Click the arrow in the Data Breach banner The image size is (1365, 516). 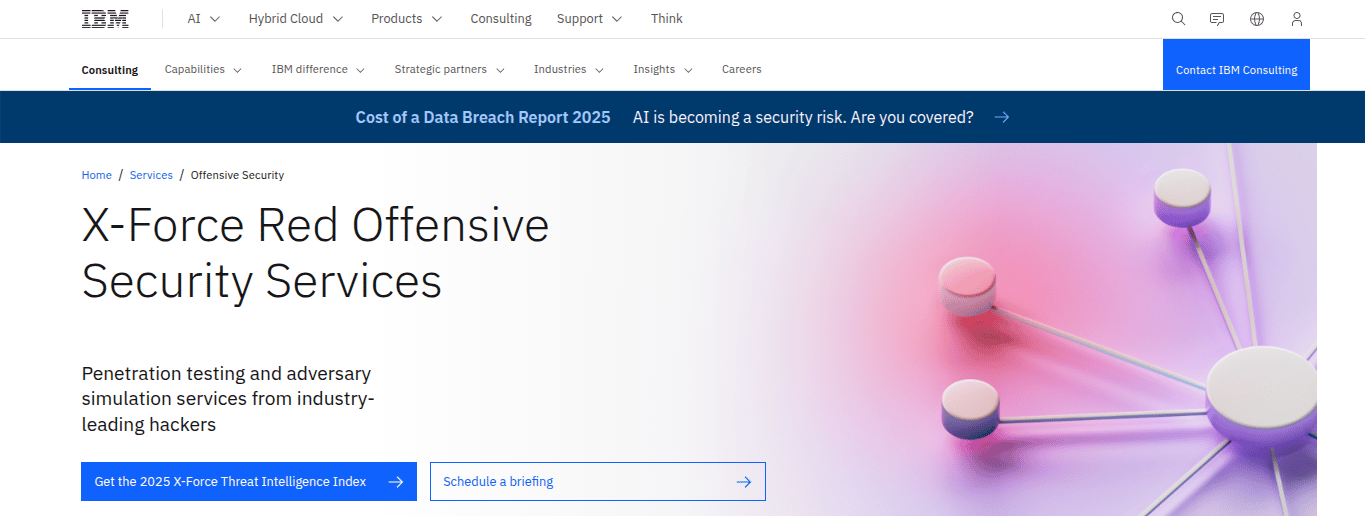point(1002,117)
